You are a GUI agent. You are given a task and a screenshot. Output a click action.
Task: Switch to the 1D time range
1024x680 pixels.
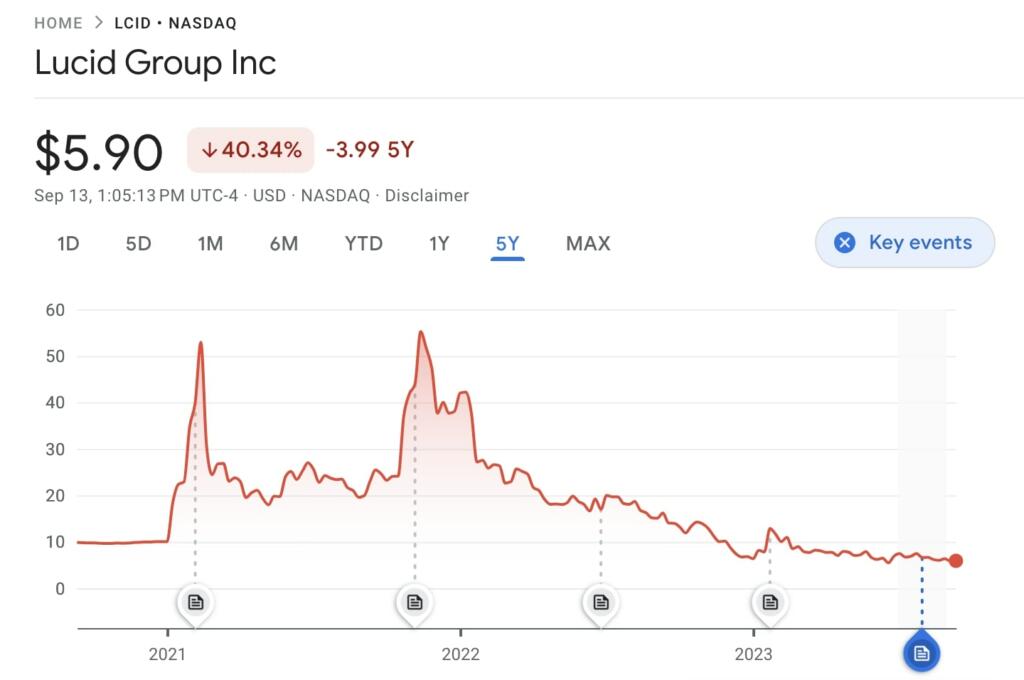[68, 243]
